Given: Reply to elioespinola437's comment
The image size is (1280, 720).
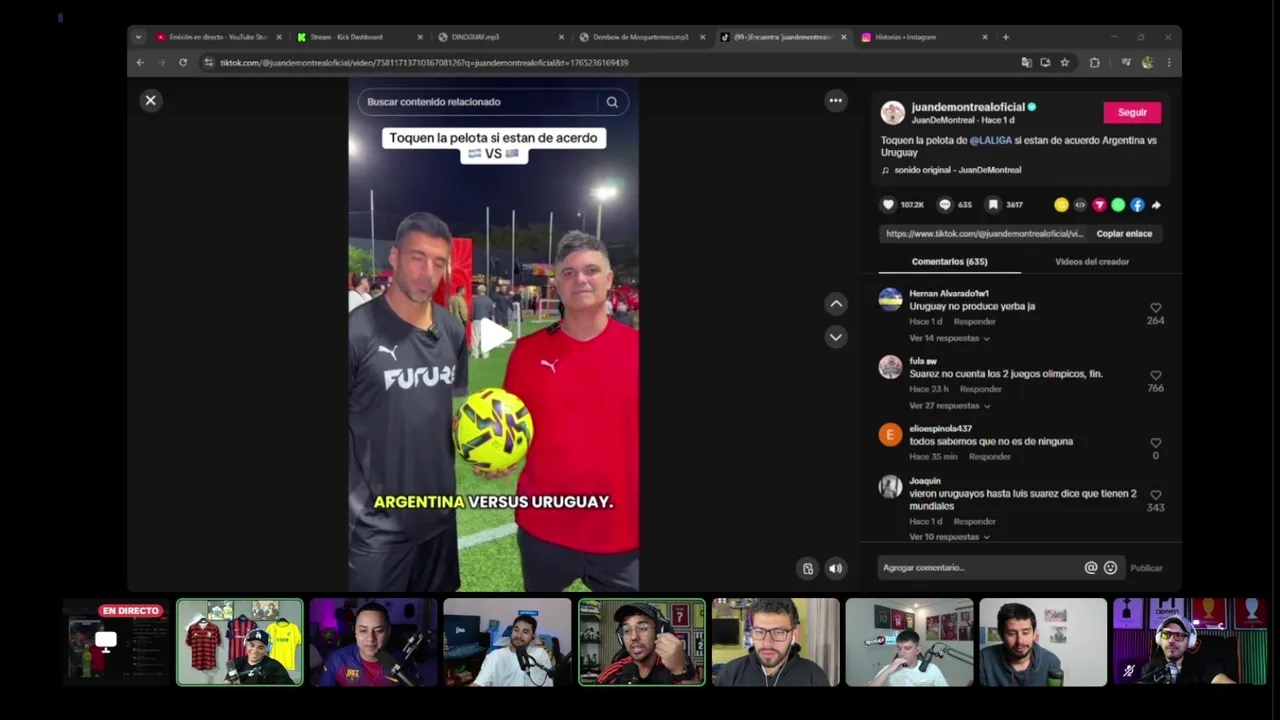Looking at the screenshot, I should [989, 457].
